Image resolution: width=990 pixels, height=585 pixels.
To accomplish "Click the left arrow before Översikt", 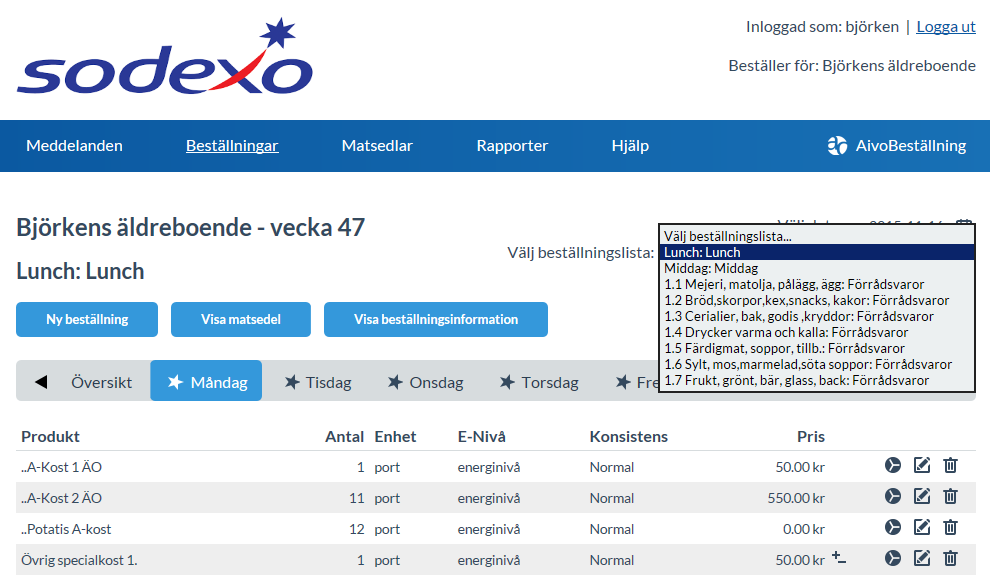I will [x=41, y=382].
